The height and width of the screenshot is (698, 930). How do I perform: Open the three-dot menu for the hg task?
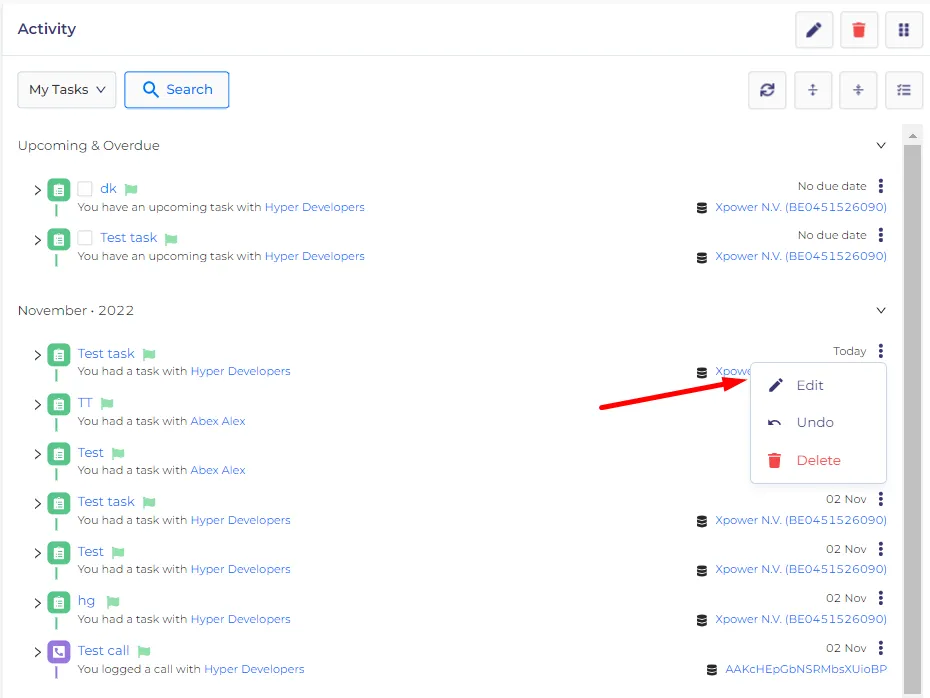(x=881, y=598)
